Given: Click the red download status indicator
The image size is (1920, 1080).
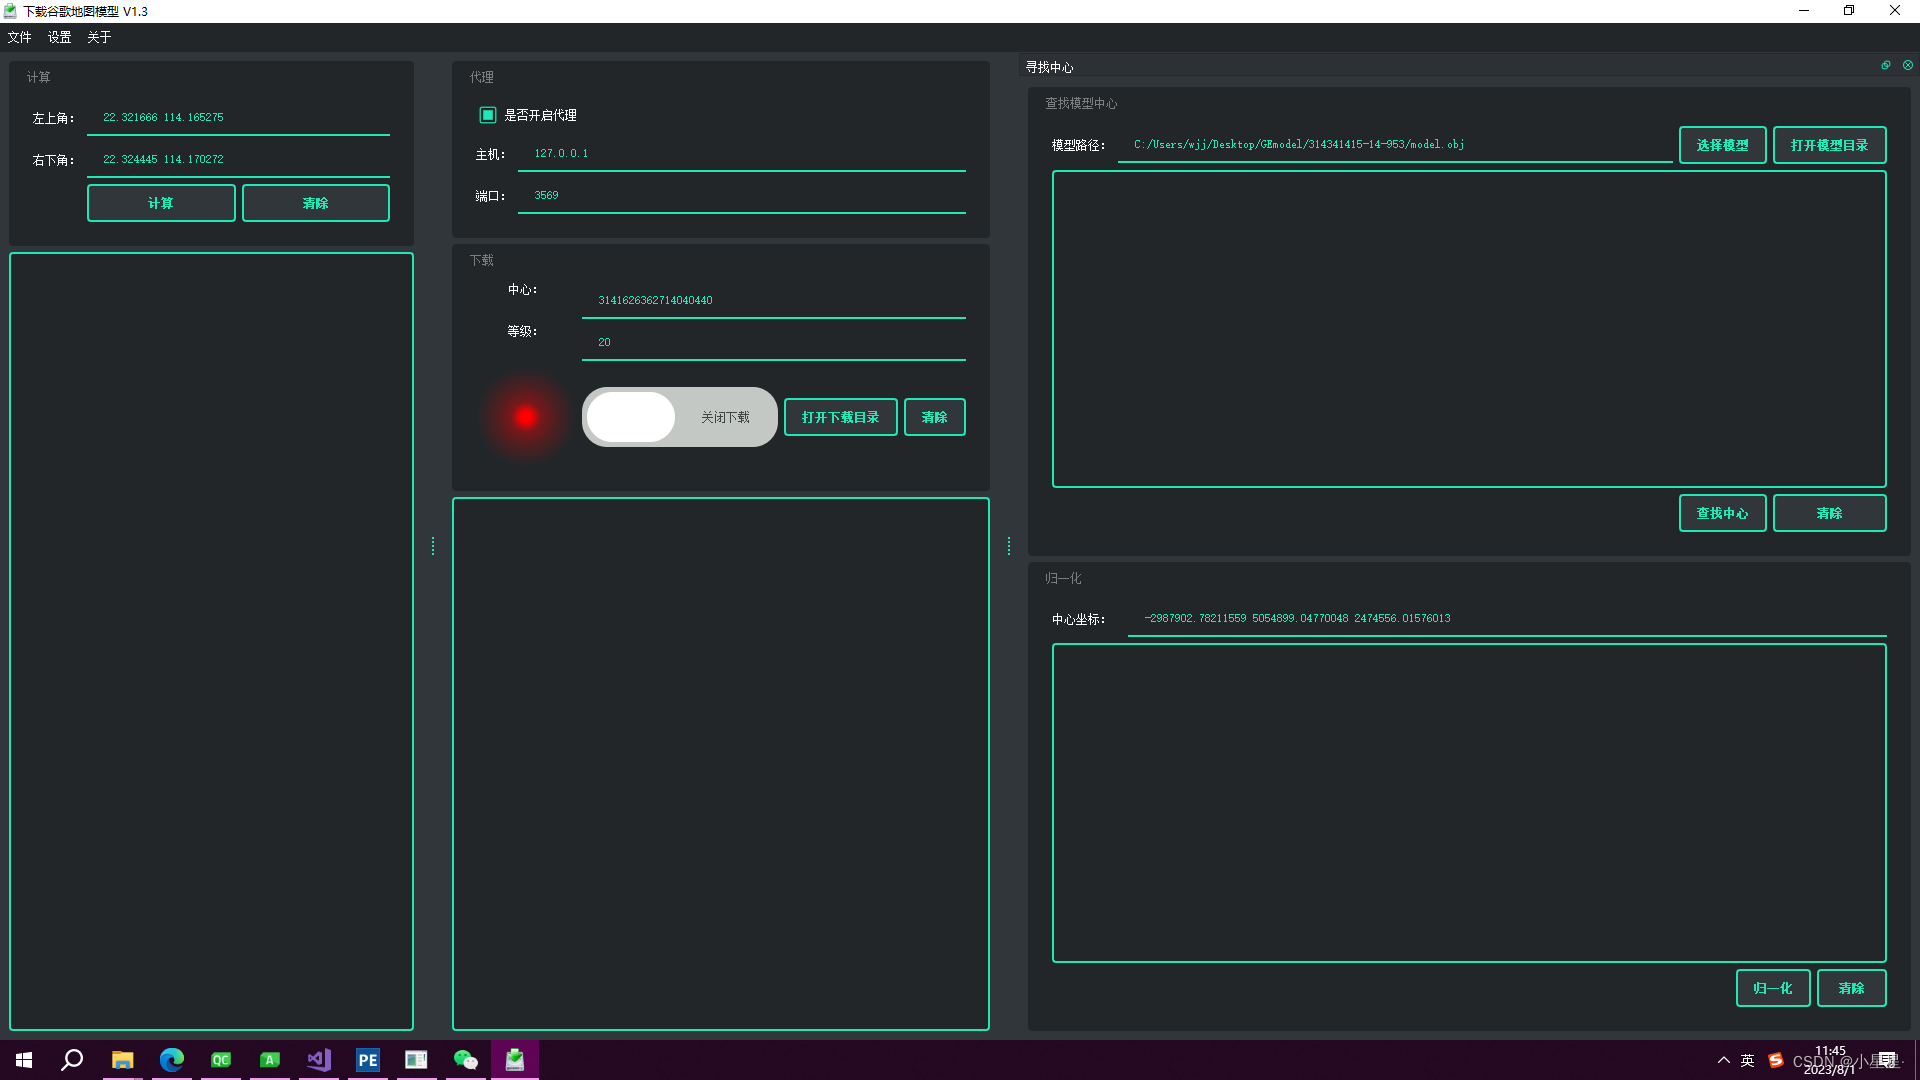Looking at the screenshot, I should pos(526,417).
